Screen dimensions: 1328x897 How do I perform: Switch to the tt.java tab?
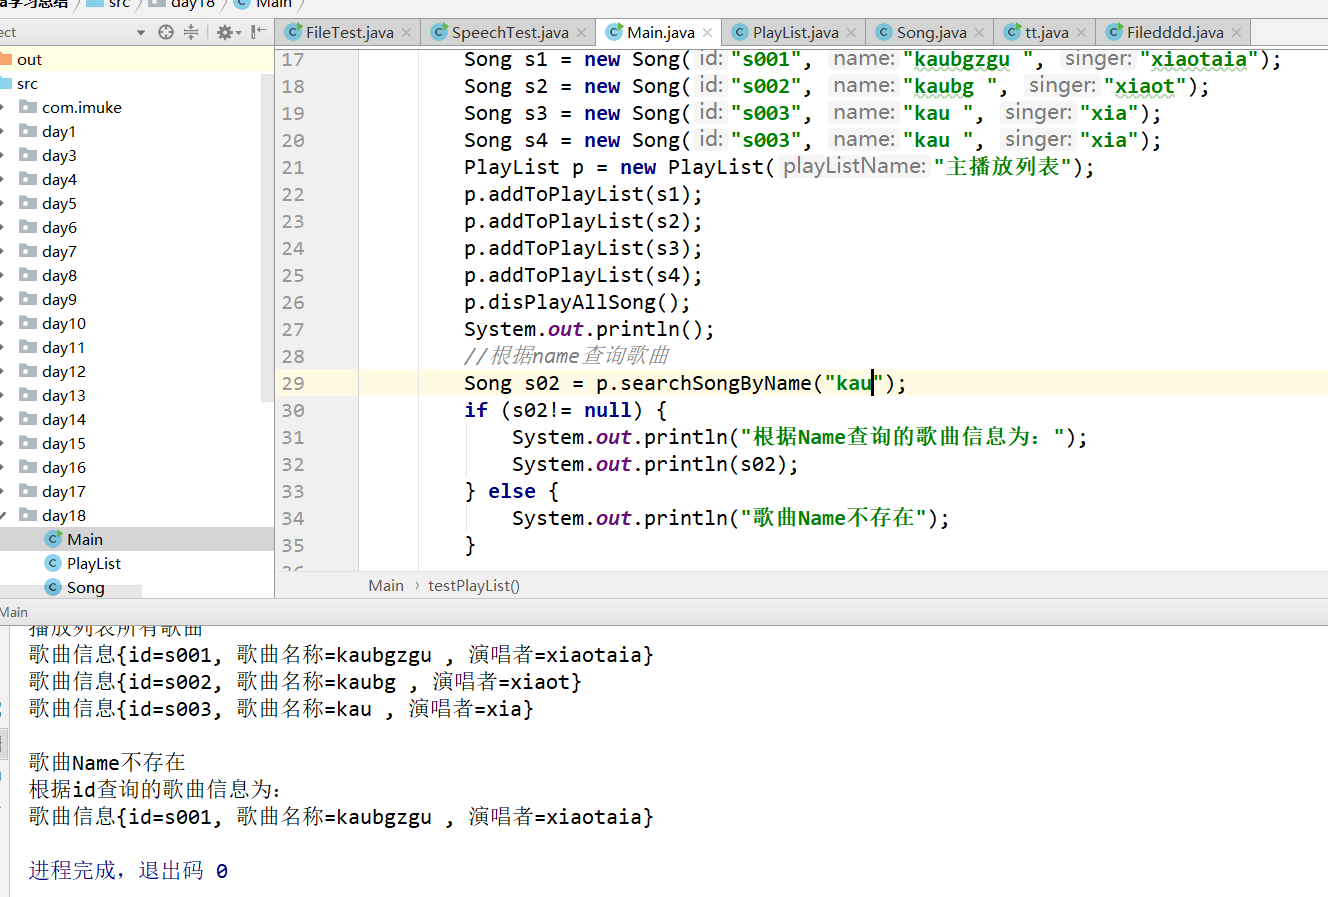pos(1046,32)
